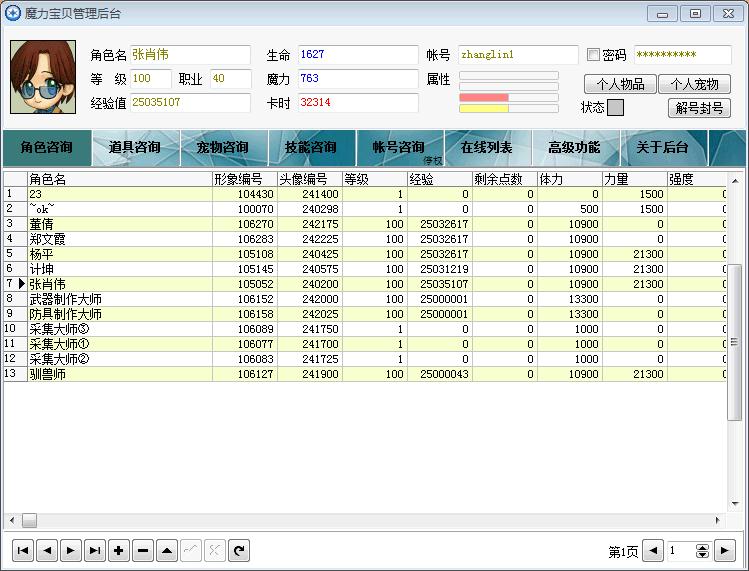Click the 个人物品 button
The height and width of the screenshot is (571, 749).
[x=620, y=85]
